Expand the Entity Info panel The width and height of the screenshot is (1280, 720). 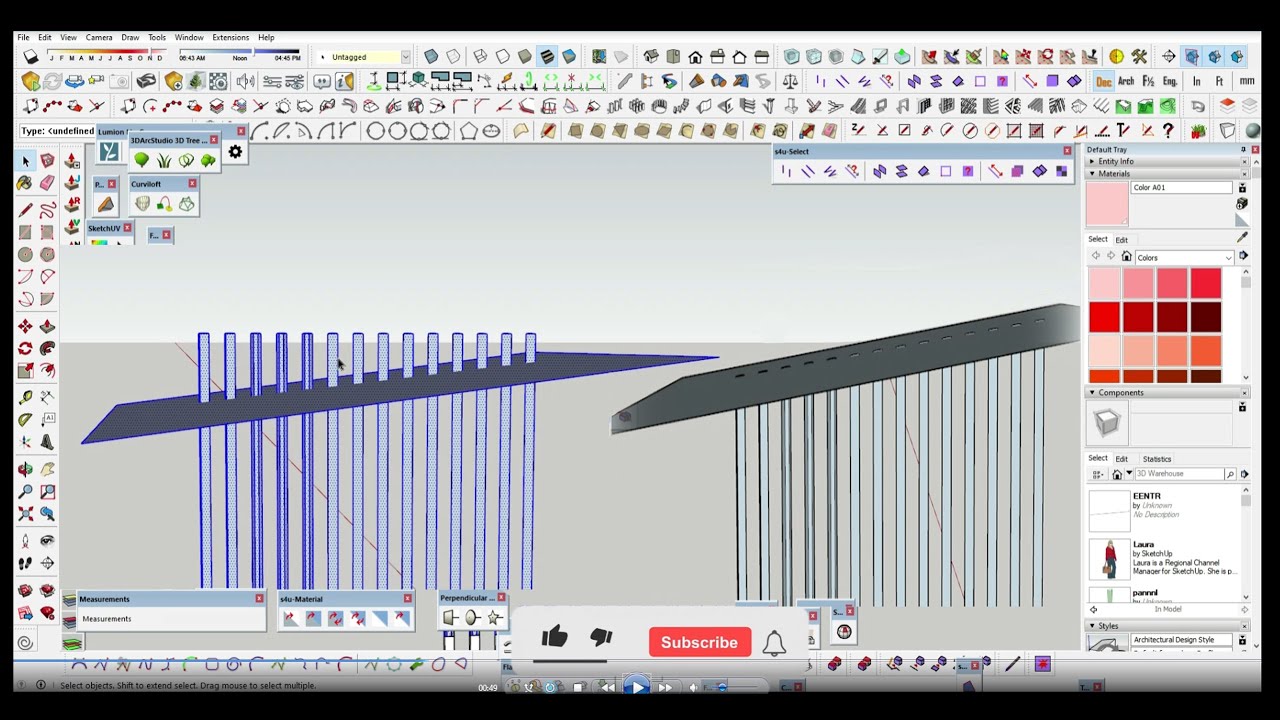tap(1166, 161)
